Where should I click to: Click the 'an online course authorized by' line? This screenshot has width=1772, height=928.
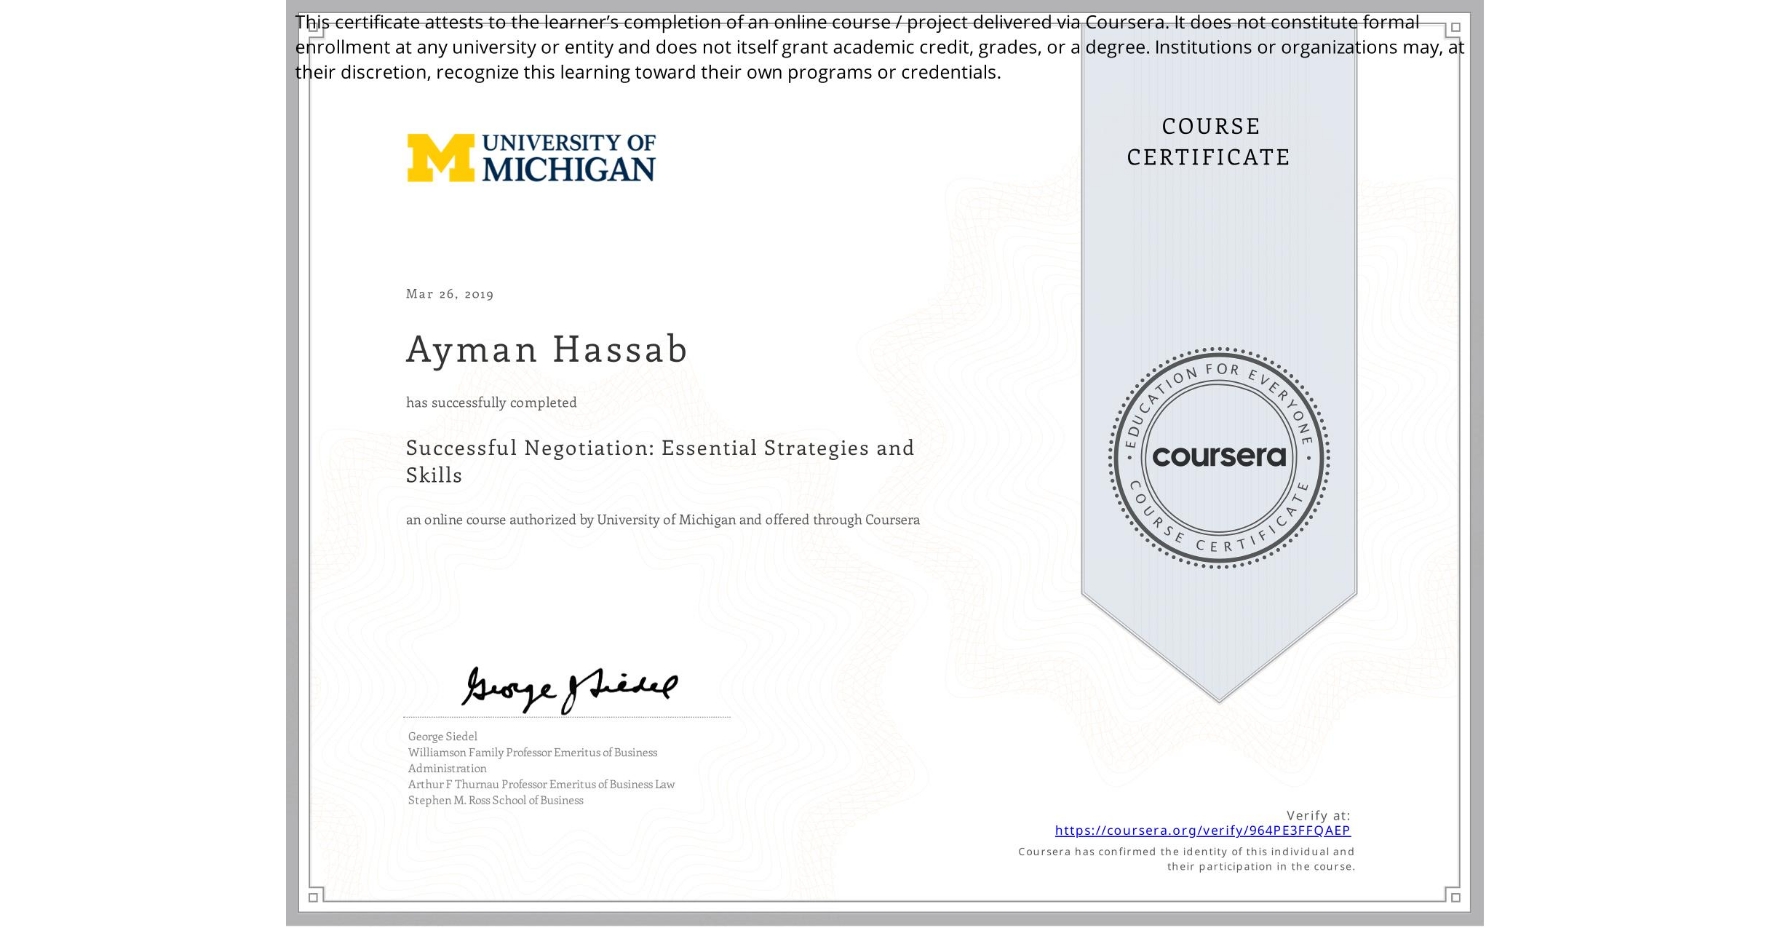click(662, 520)
